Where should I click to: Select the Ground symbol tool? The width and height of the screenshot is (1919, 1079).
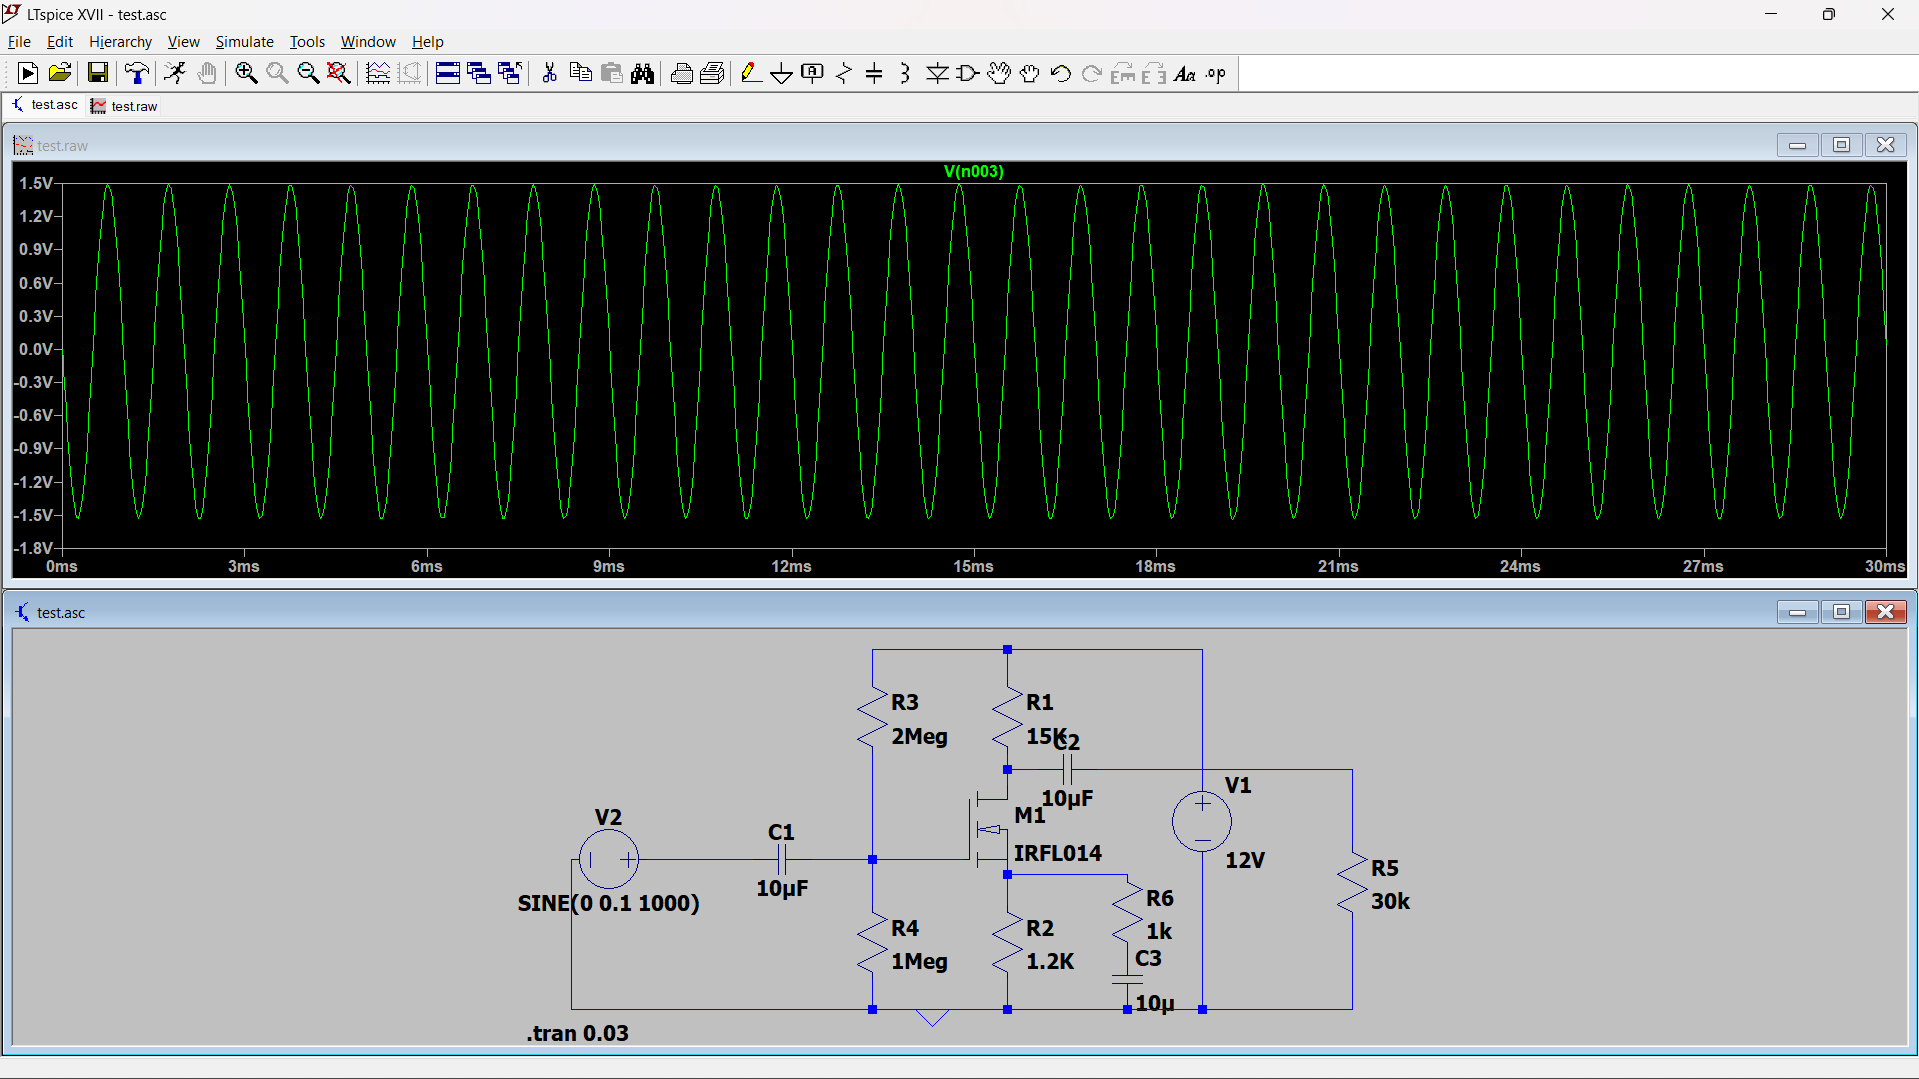coord(781,73)
